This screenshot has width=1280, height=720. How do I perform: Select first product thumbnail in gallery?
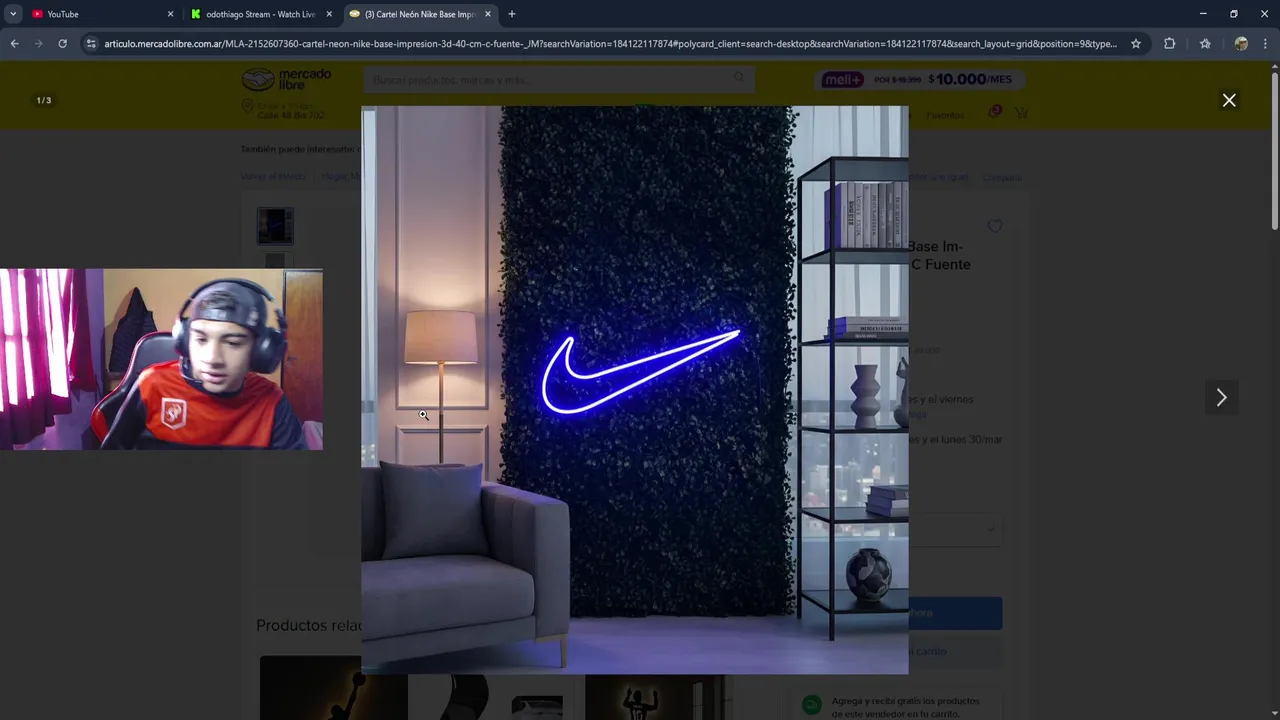pos(275,226)
